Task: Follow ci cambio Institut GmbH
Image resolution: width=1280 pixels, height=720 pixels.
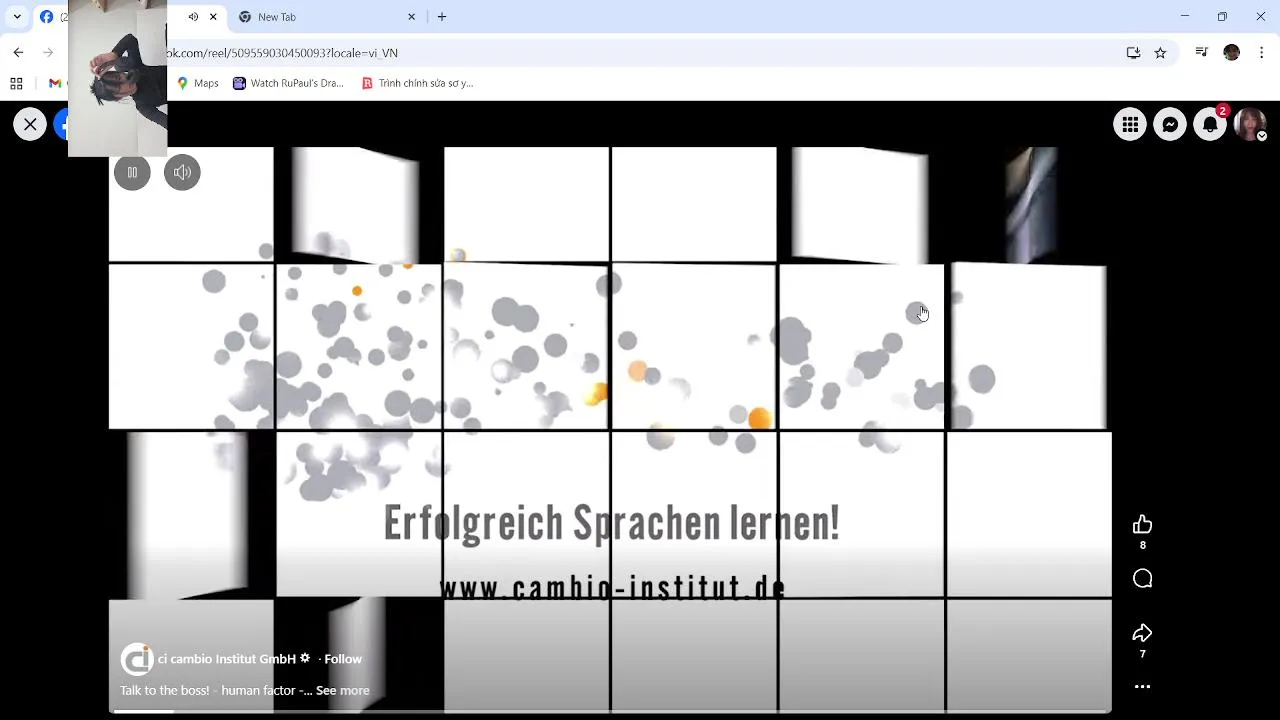Action: pos(343,659)
